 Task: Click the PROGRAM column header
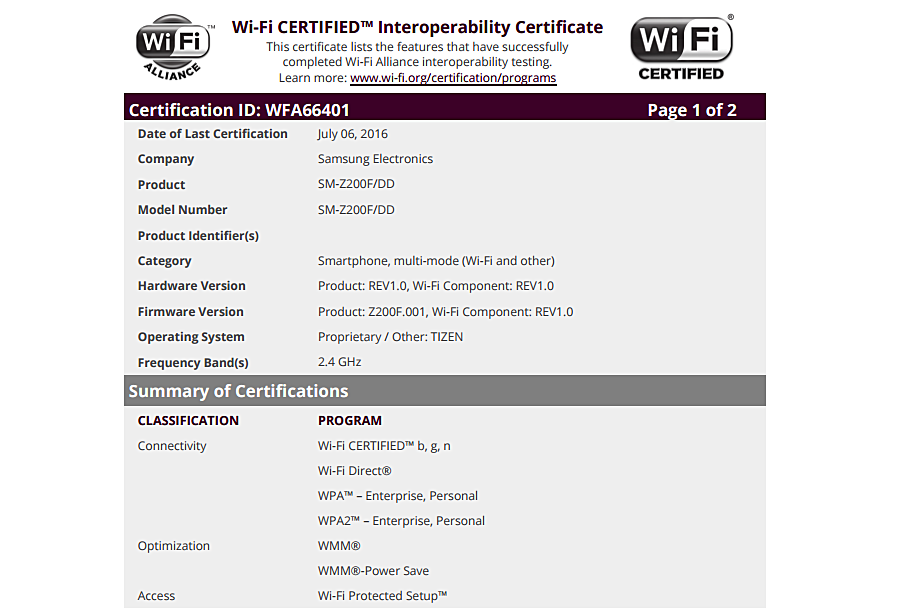tap(350, 421)
